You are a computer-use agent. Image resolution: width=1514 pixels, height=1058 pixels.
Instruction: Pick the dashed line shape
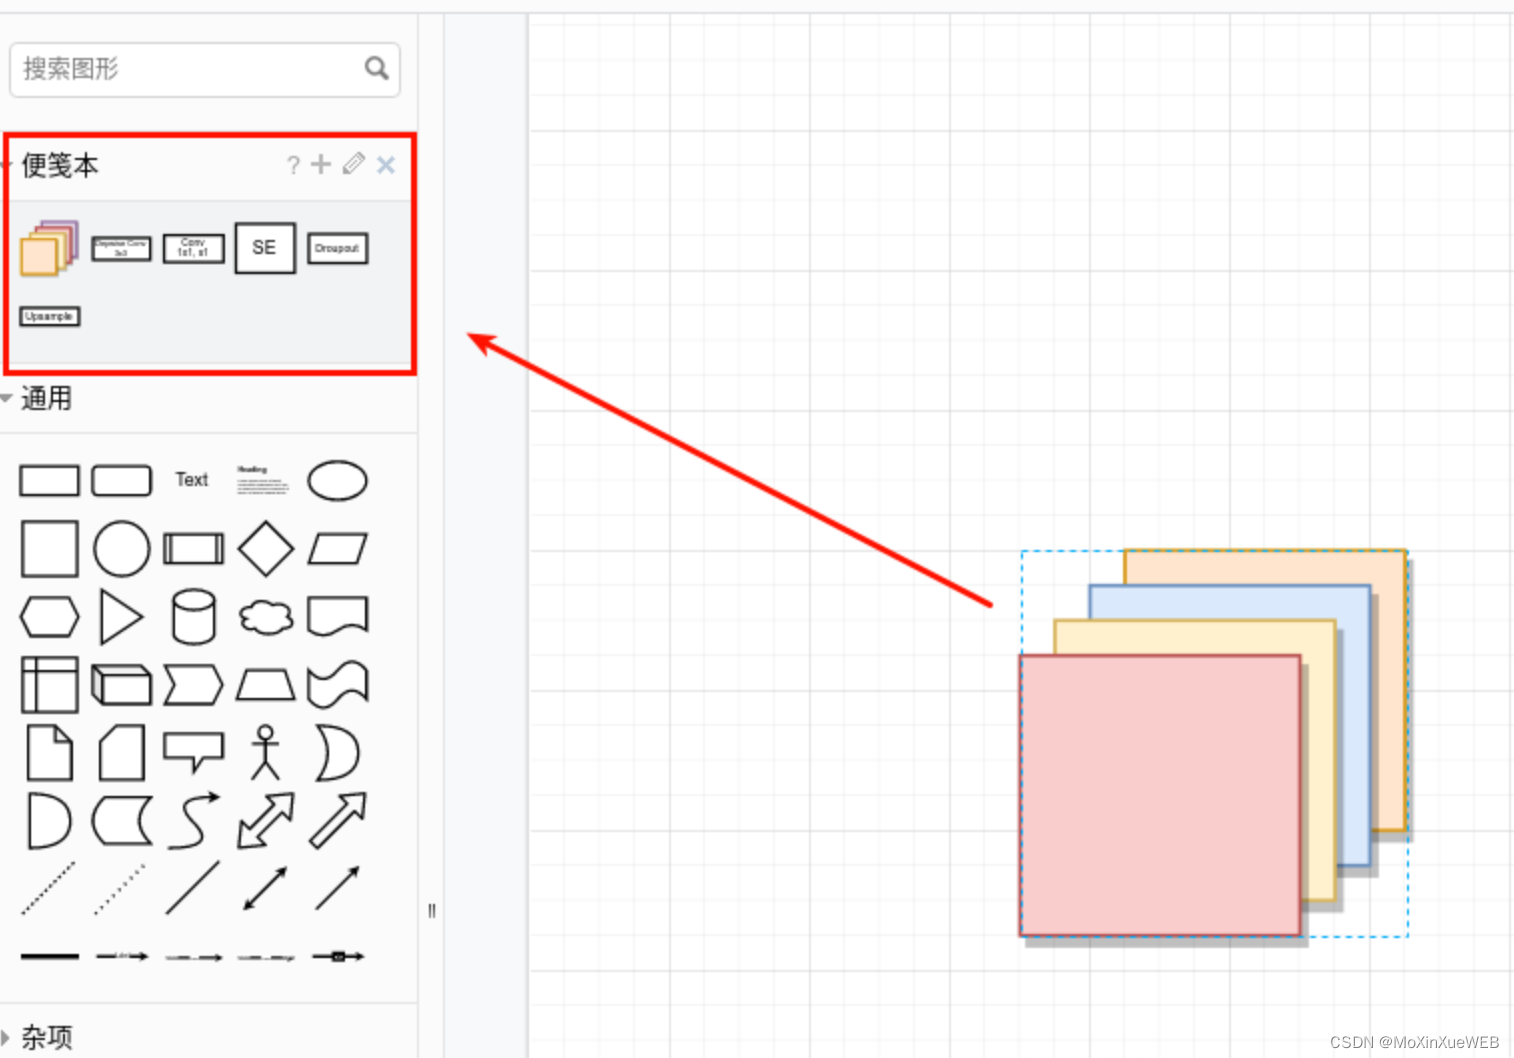point(49,888)
